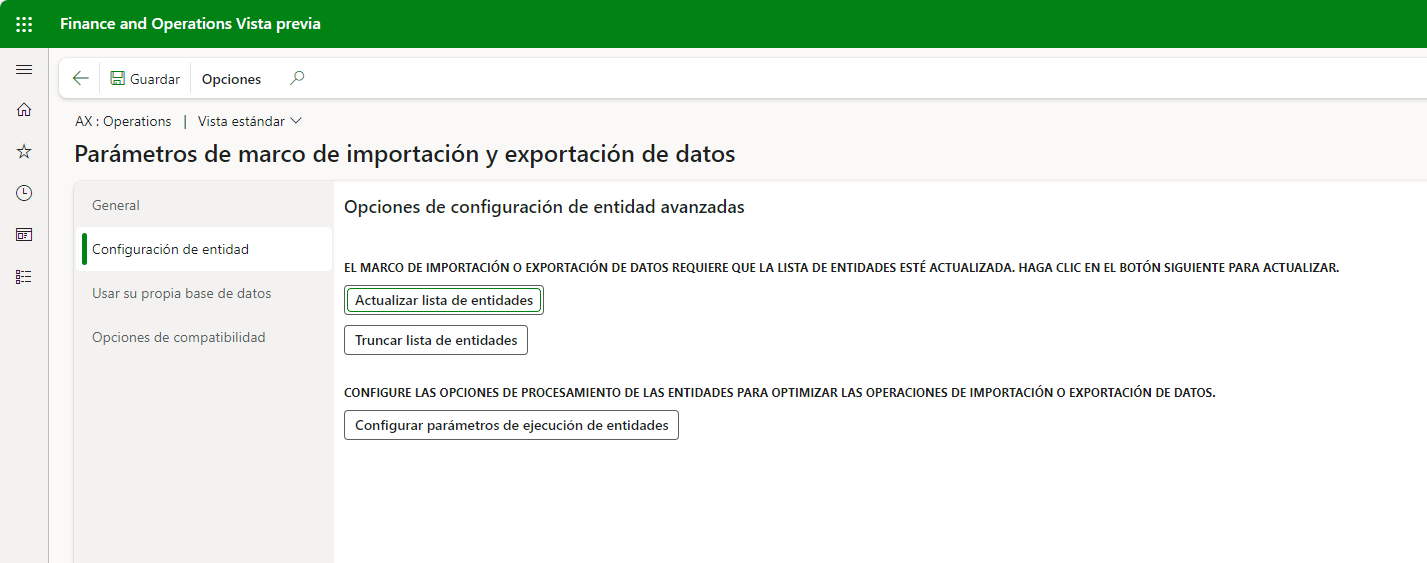Expand the Vista estándar dropdown
Image resolution: width=1427 pixels, height=563 pixels.
pyautogui.click(x=250, y=121)
